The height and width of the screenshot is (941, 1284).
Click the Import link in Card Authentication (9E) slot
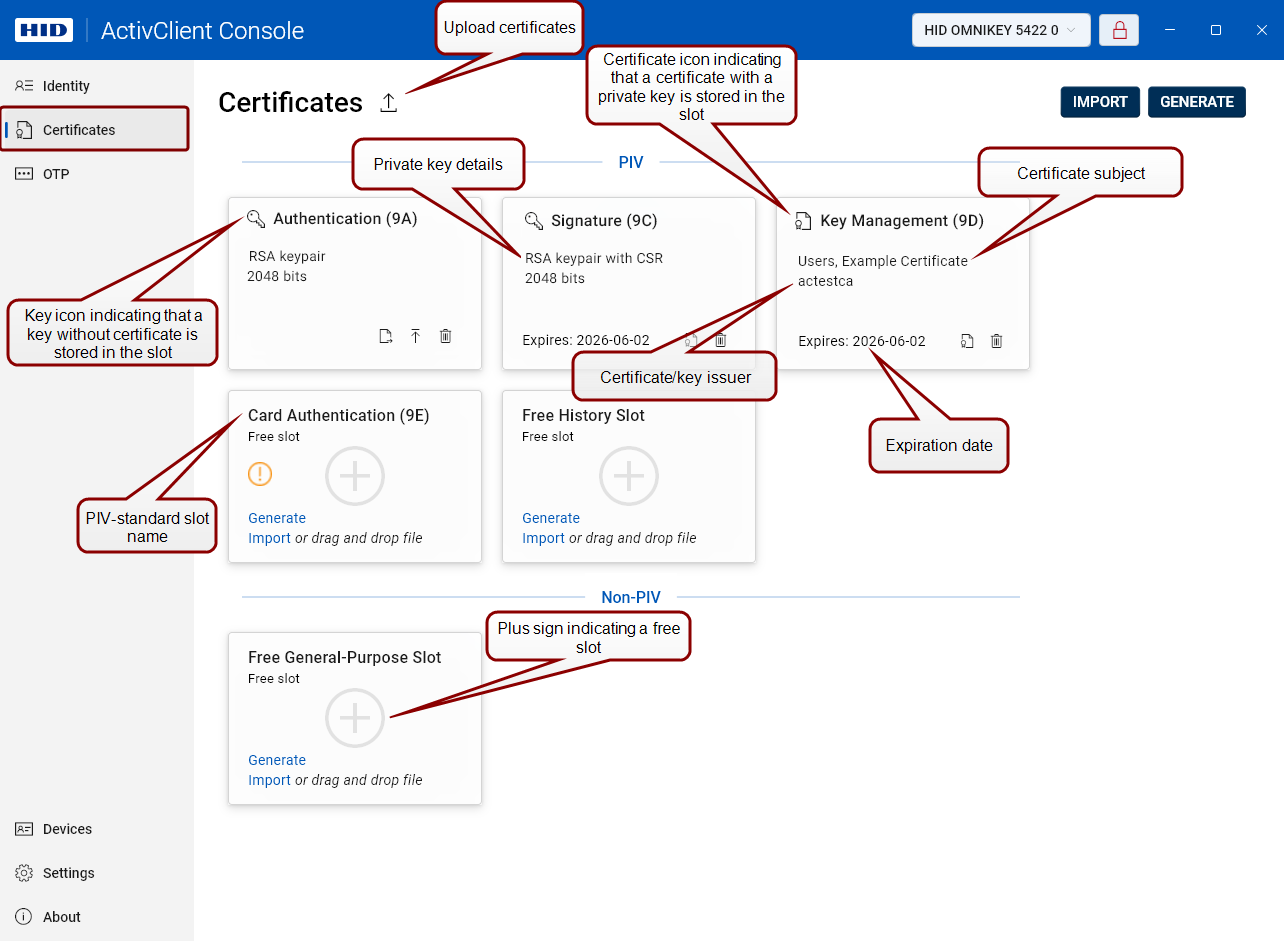pyautogui.click(x=269, y=538)
